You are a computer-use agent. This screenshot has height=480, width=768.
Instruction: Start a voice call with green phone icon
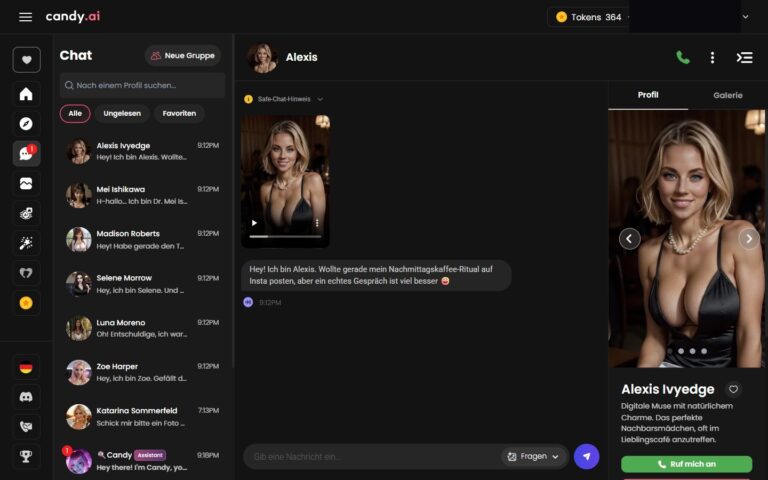[x=683, y=57]
